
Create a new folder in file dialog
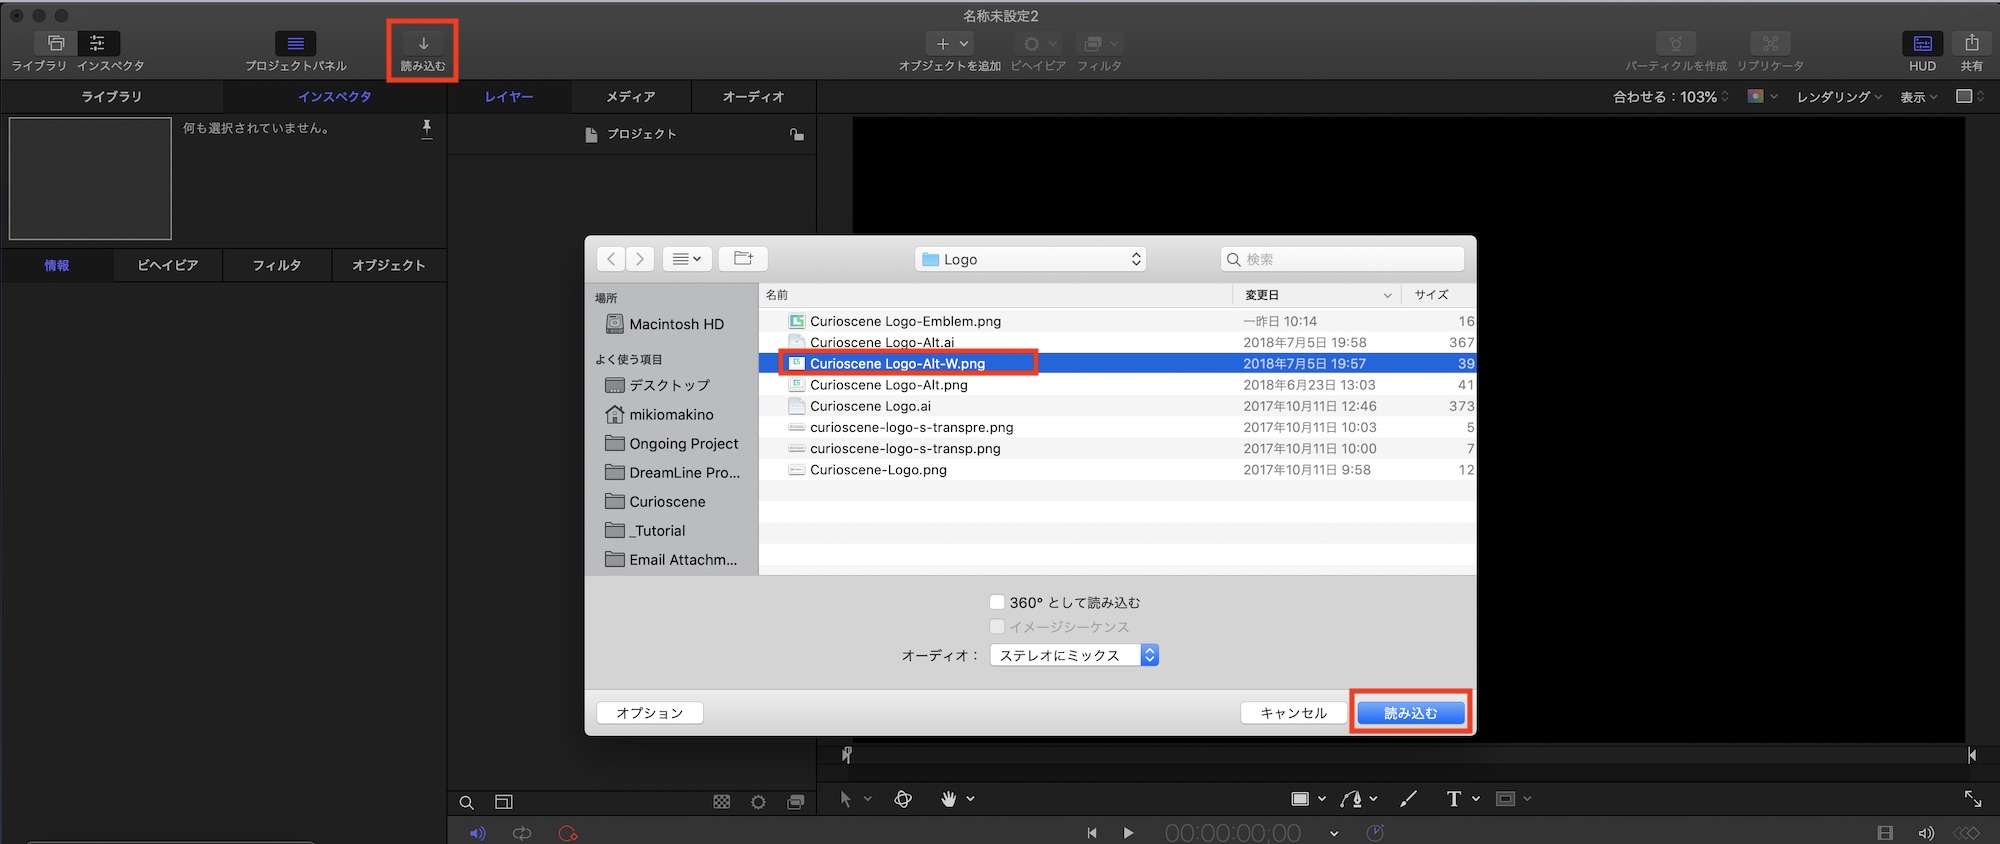743,259
